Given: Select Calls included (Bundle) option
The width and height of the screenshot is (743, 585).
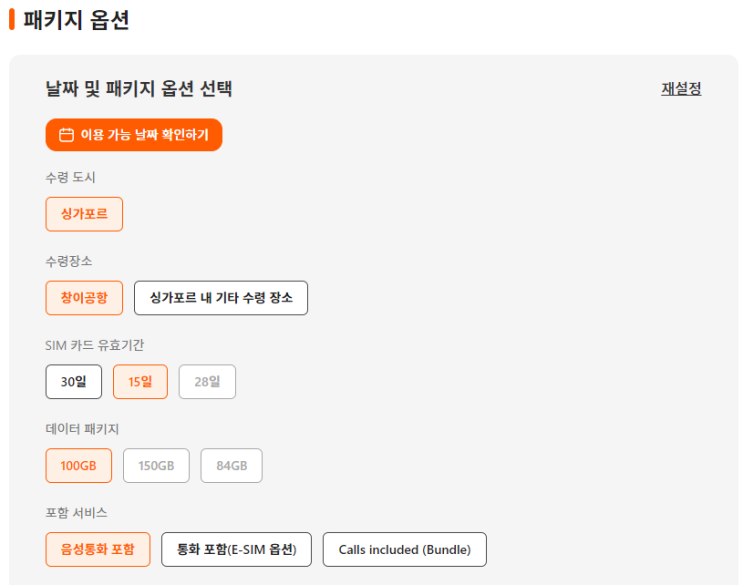Looking at the screenshot, I should coord(404,549).
